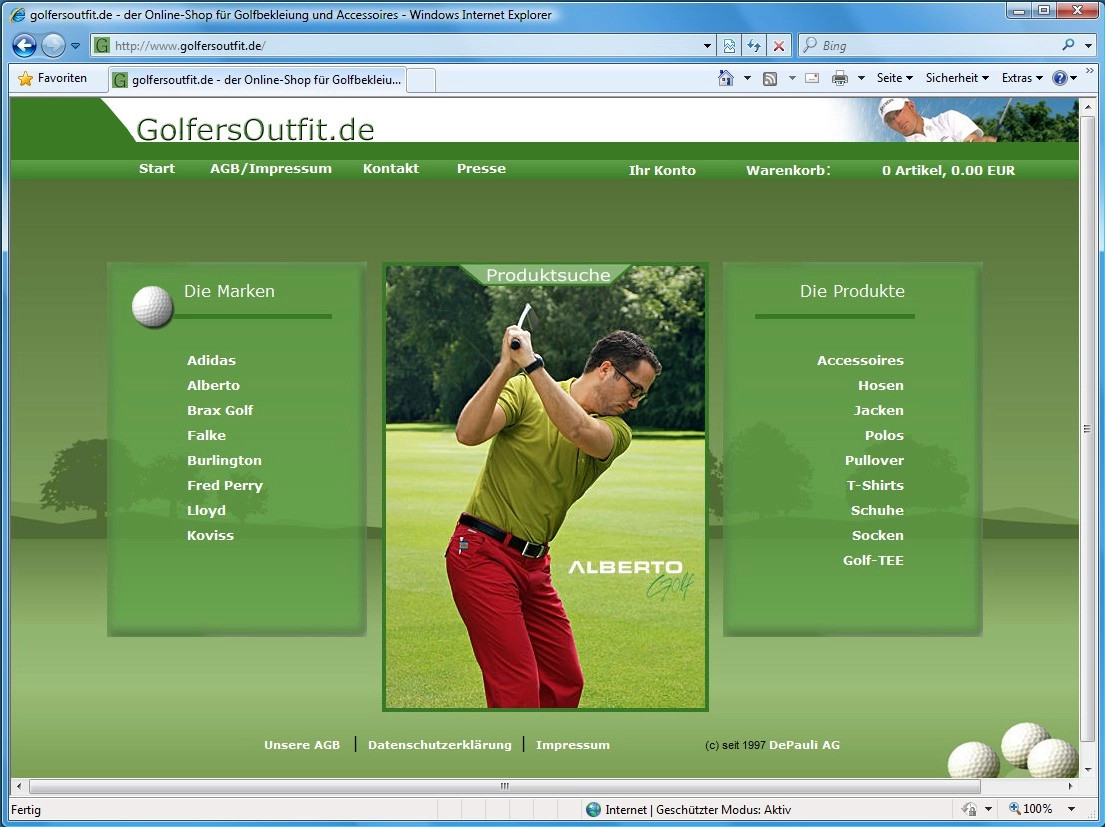Viewport: 1105px width, 827px height.
Task: Open the Schuhe category
Action: [877, 511]
